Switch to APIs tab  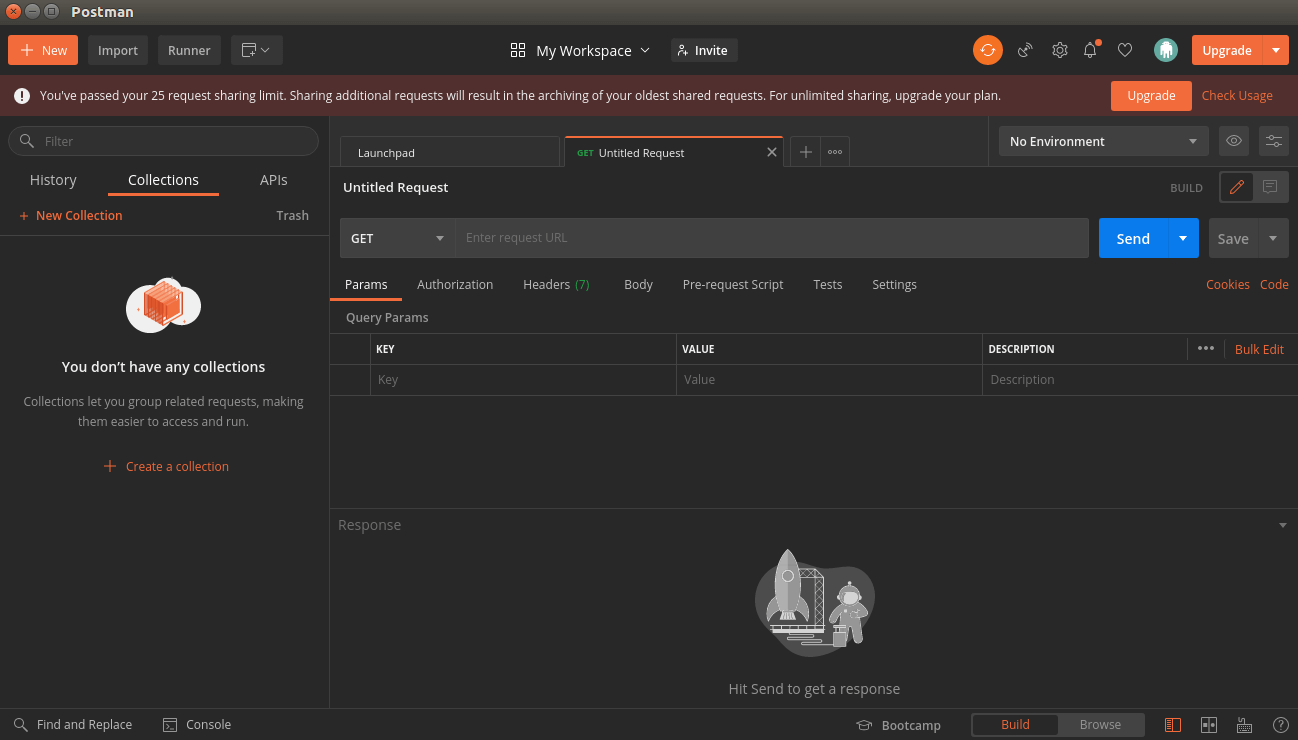(x=274, y=180)
